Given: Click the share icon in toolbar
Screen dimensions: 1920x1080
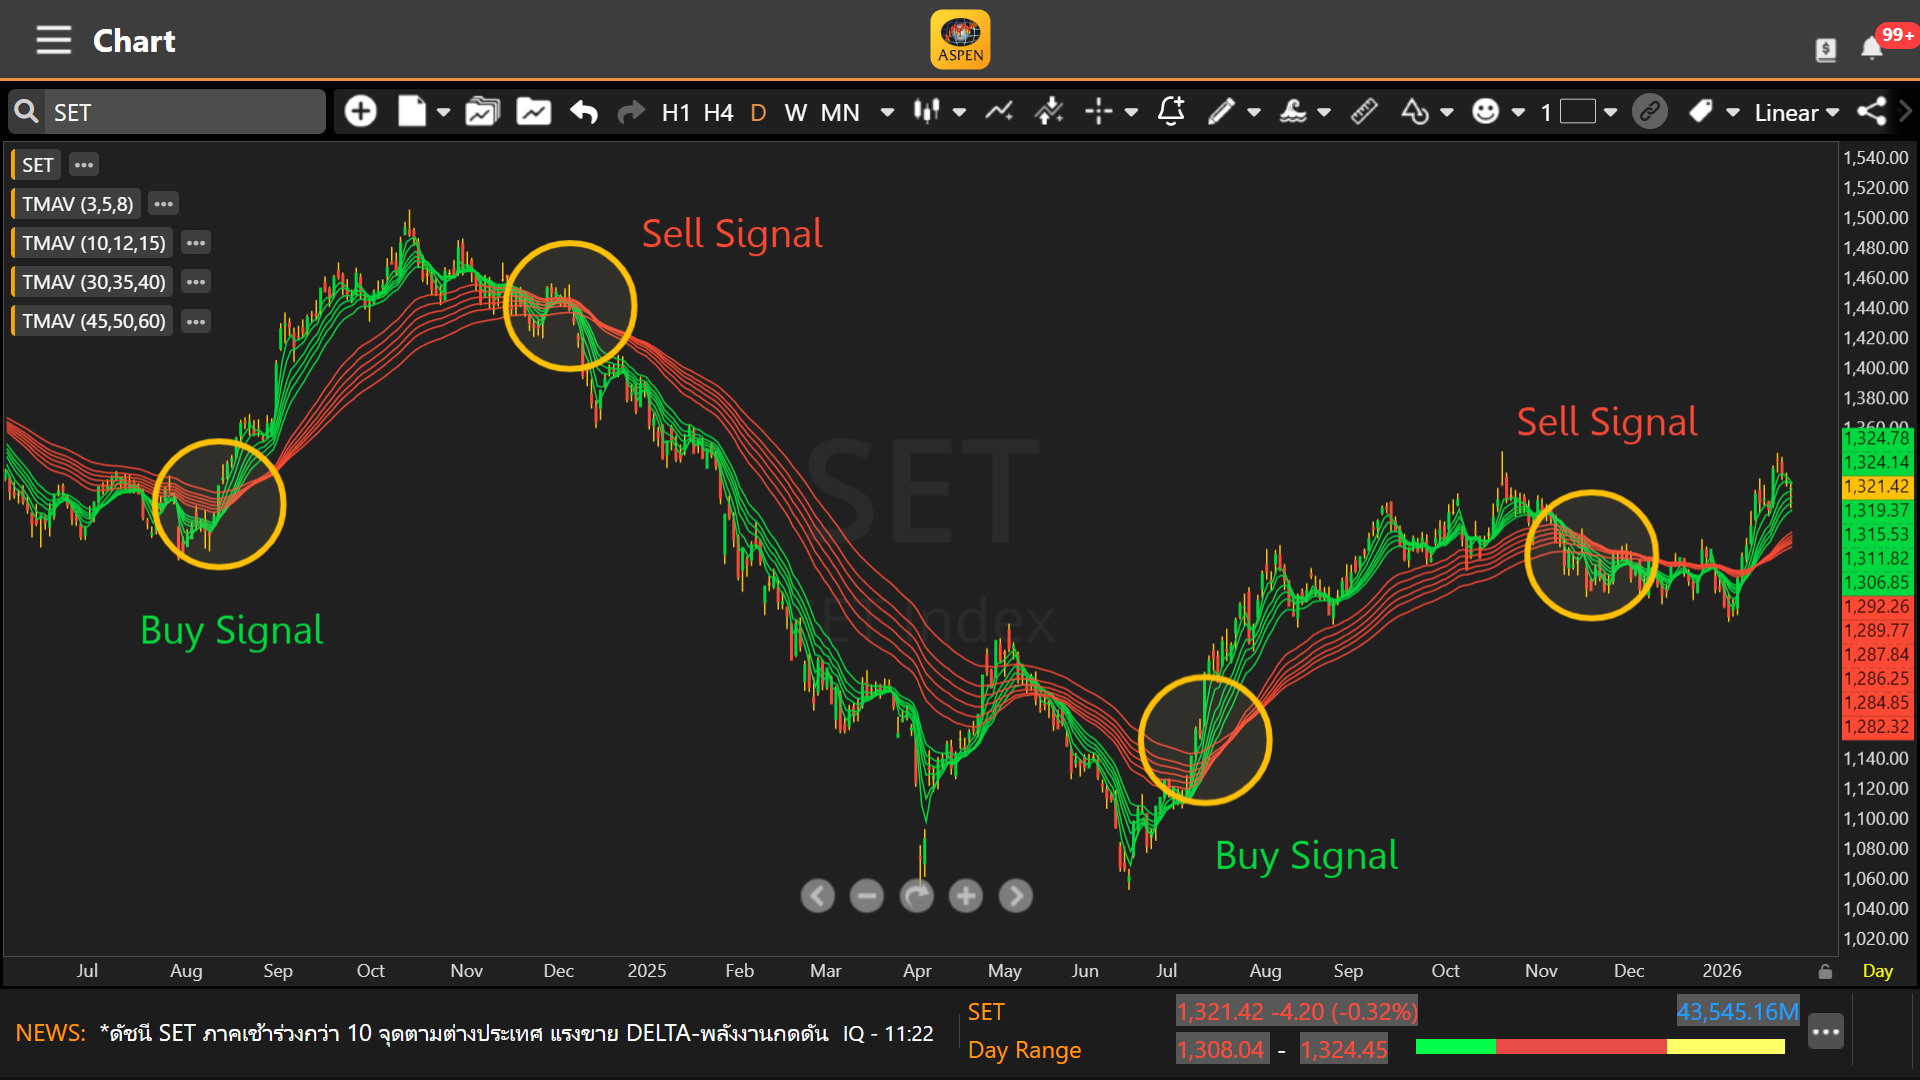Looking at the screenshot, I should pyautogui.click(x=1872, y=111).
